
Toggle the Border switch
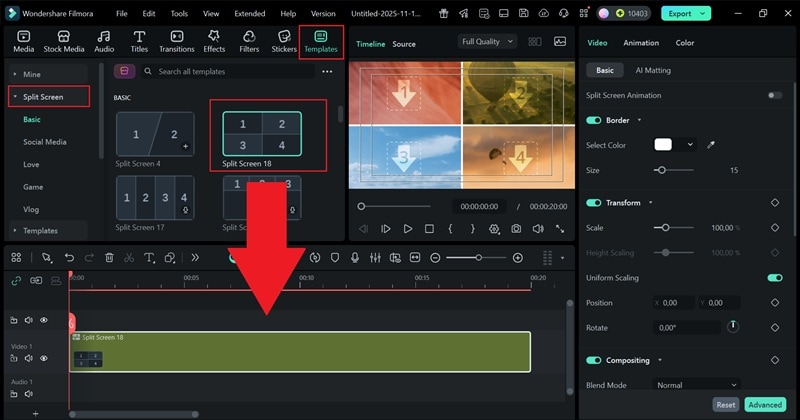click(593, 120)
